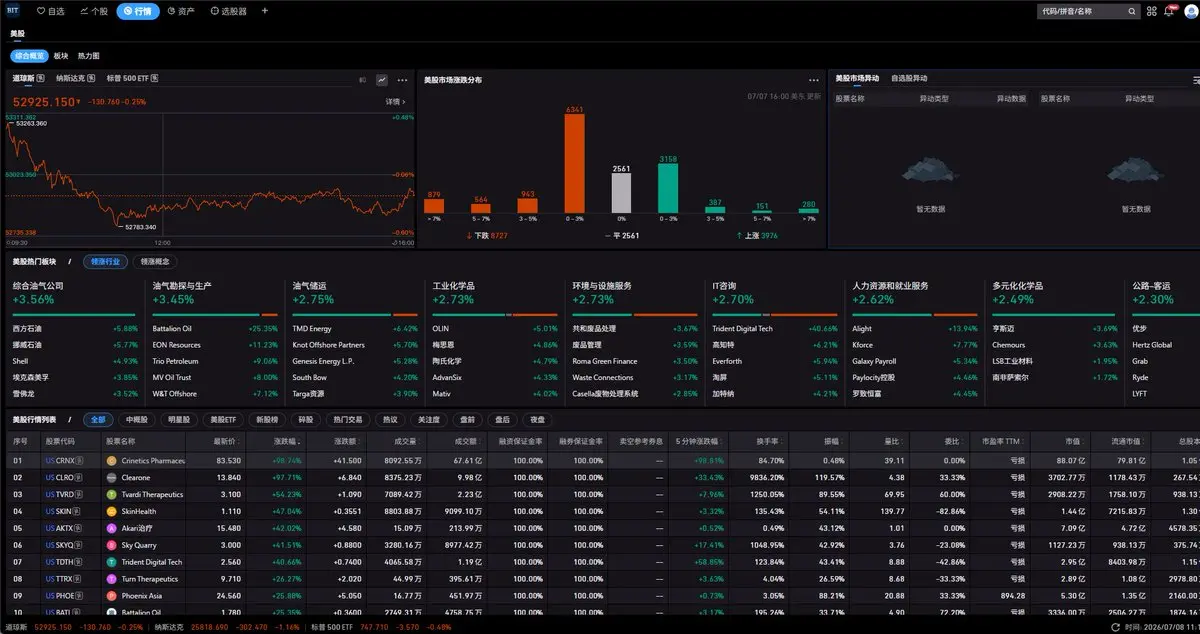Sort by 涨跌幅 column header

point(289,441)
